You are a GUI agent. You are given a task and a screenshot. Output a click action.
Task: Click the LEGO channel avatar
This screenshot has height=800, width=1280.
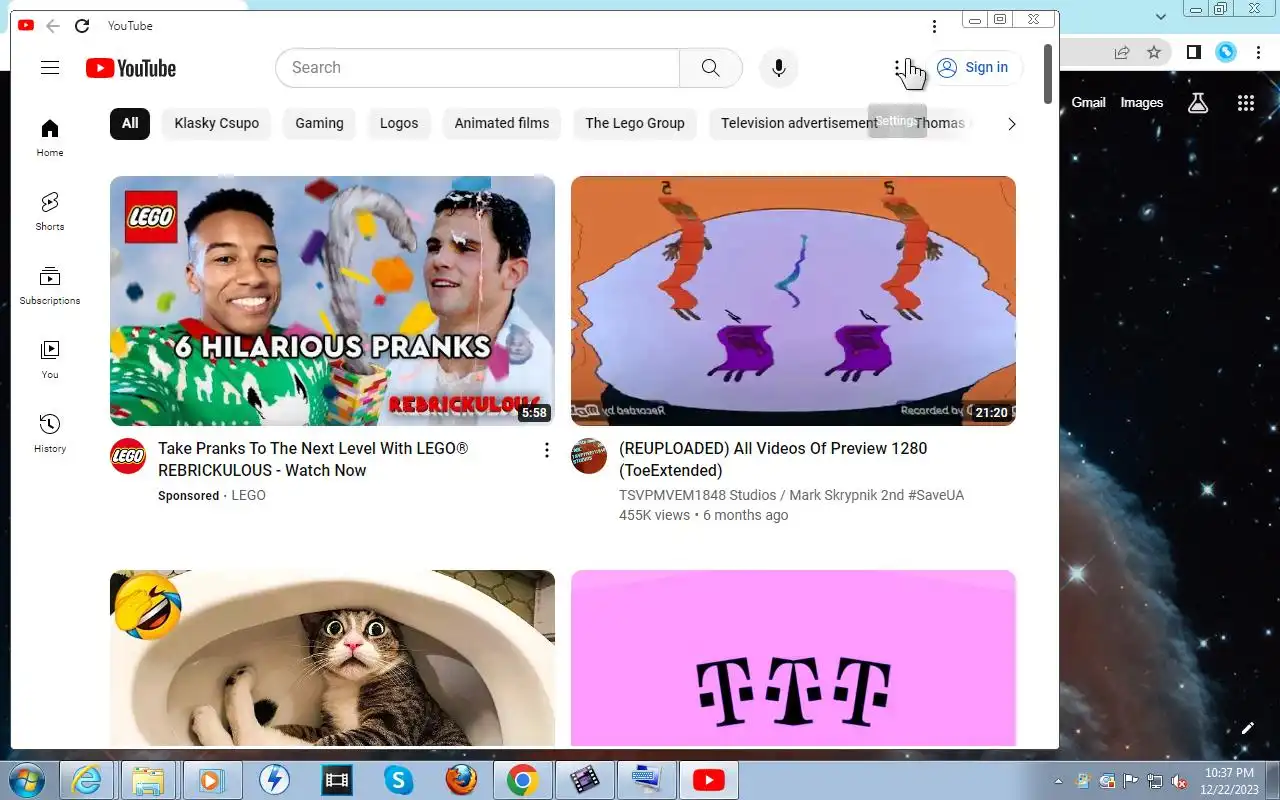point(128,456)
